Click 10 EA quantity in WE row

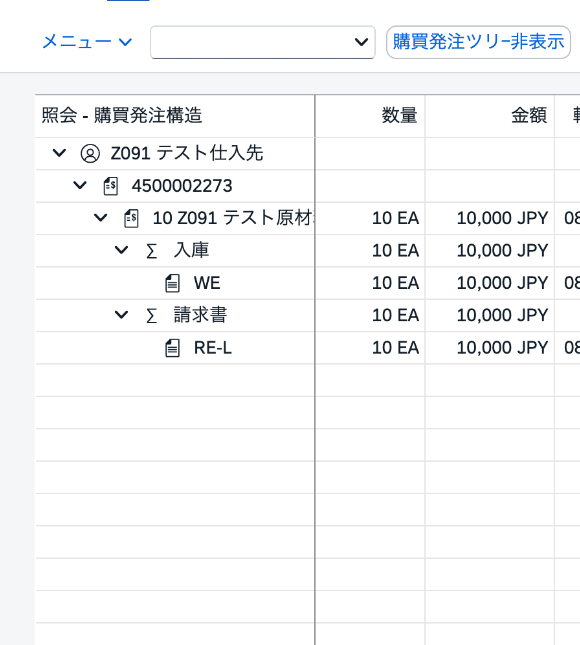pos(395,283)
